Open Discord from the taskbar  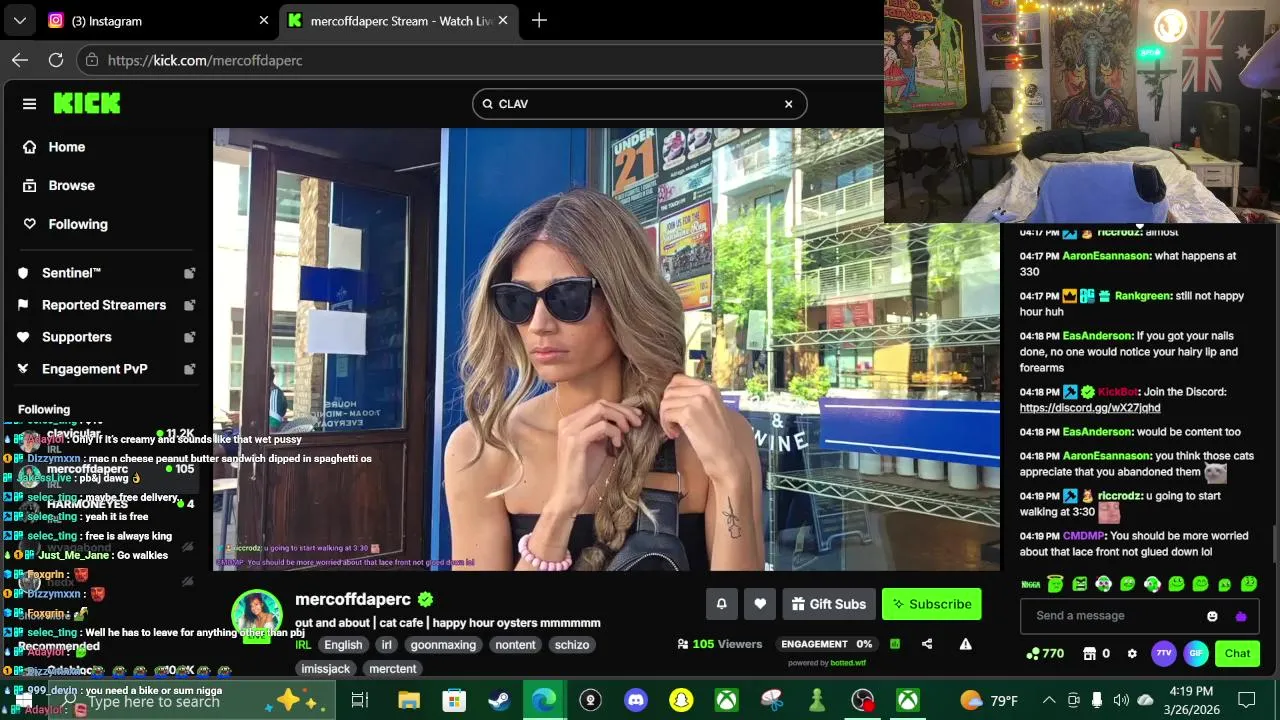tap(636, 700)
